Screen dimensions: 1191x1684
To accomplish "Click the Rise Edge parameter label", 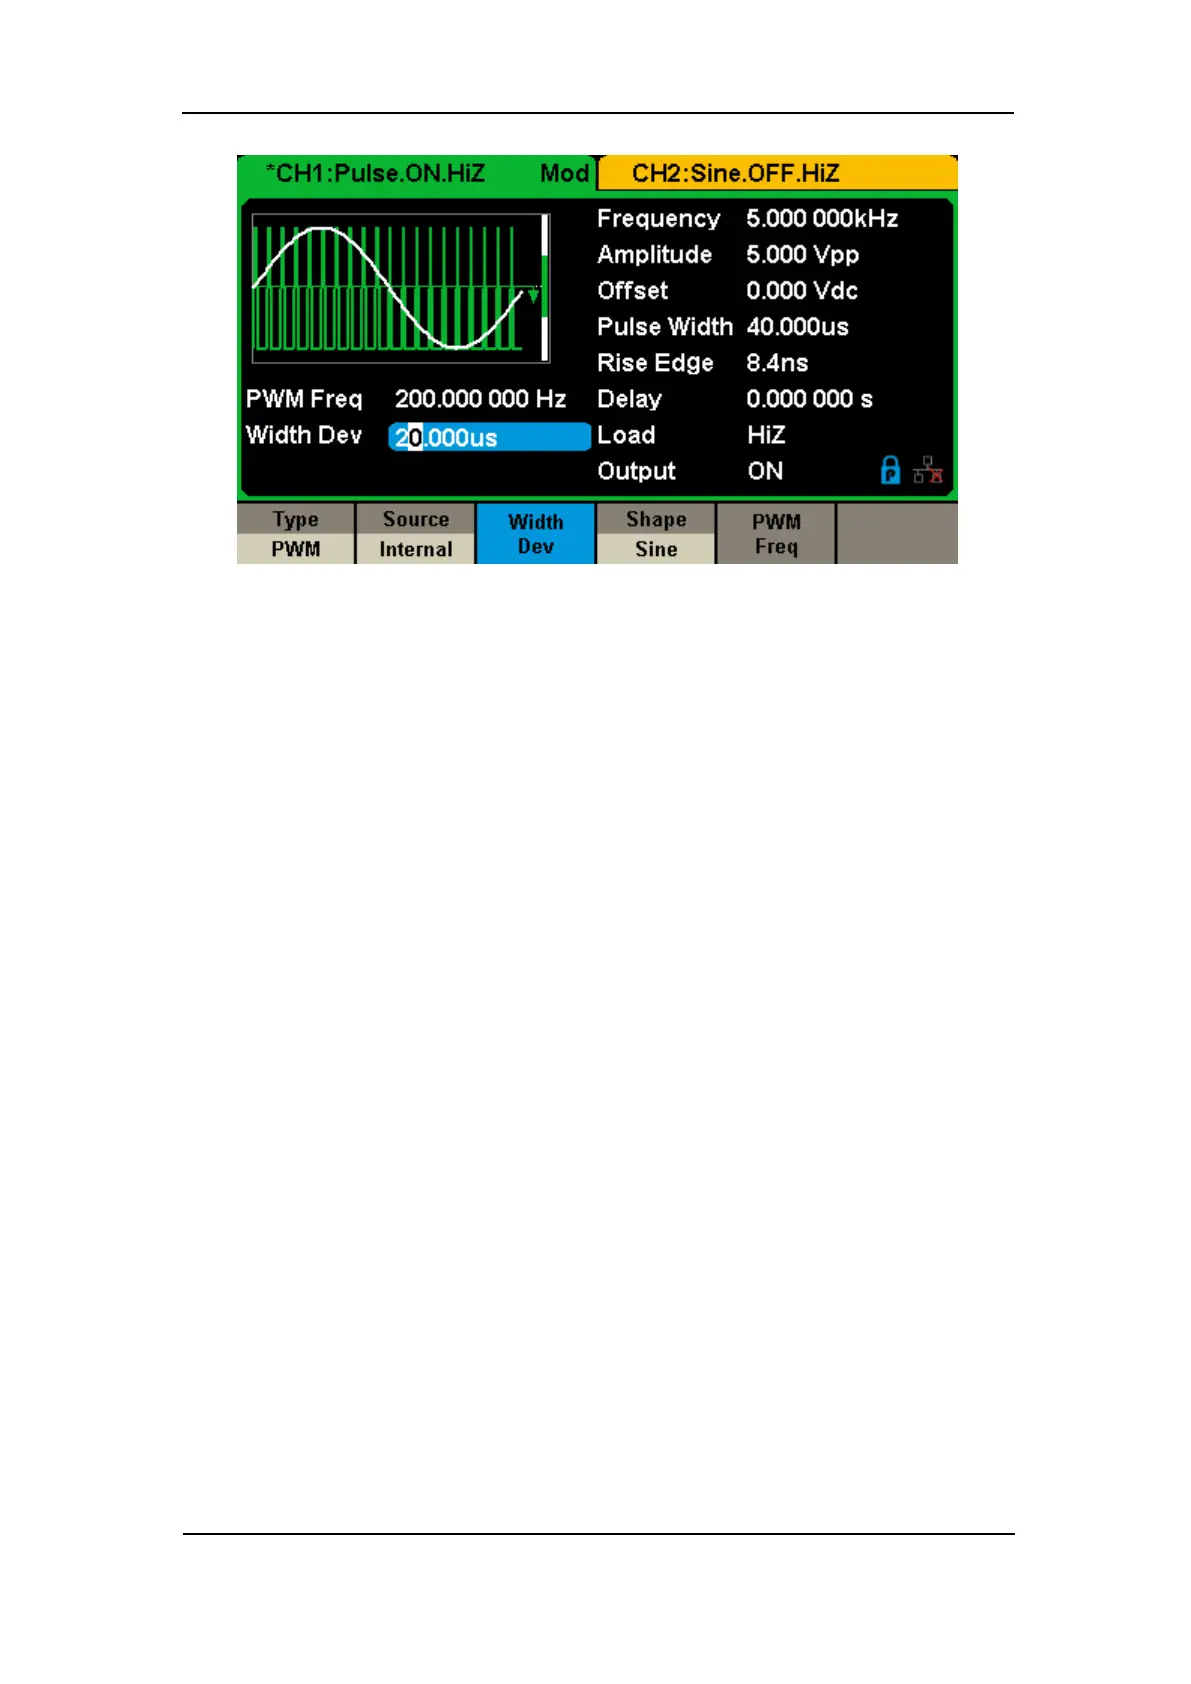I will click(655, 363).
